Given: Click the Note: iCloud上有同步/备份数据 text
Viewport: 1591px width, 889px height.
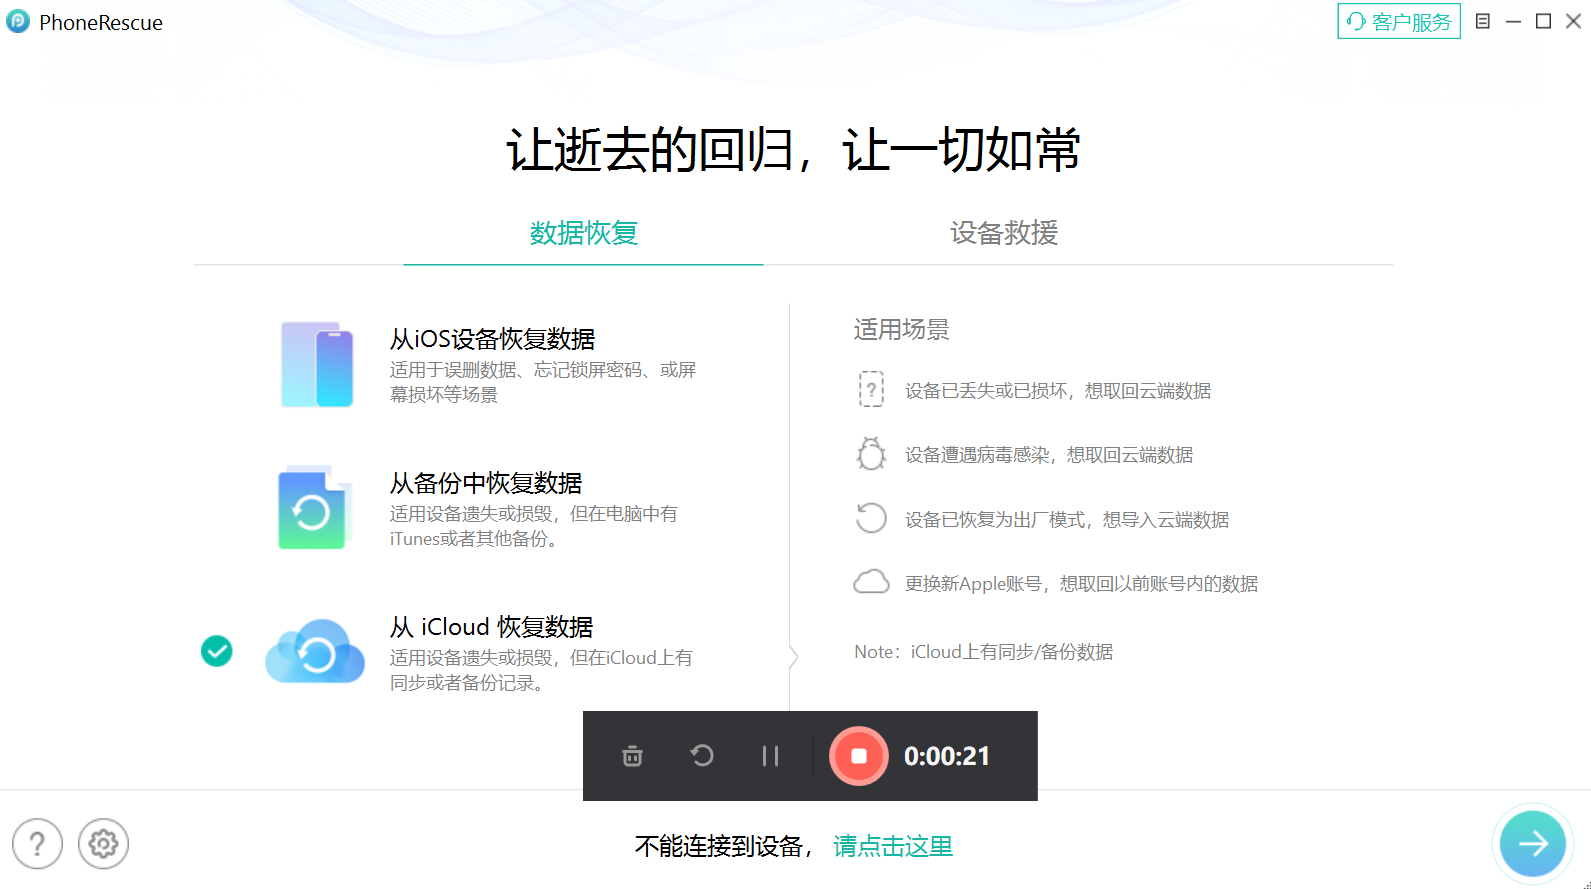Looking at the screenshot, I should tap(984, 652).
